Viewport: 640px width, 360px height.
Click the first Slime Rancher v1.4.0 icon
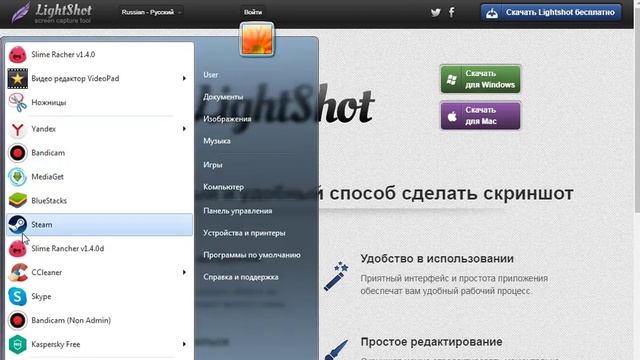tap(18, 54)
